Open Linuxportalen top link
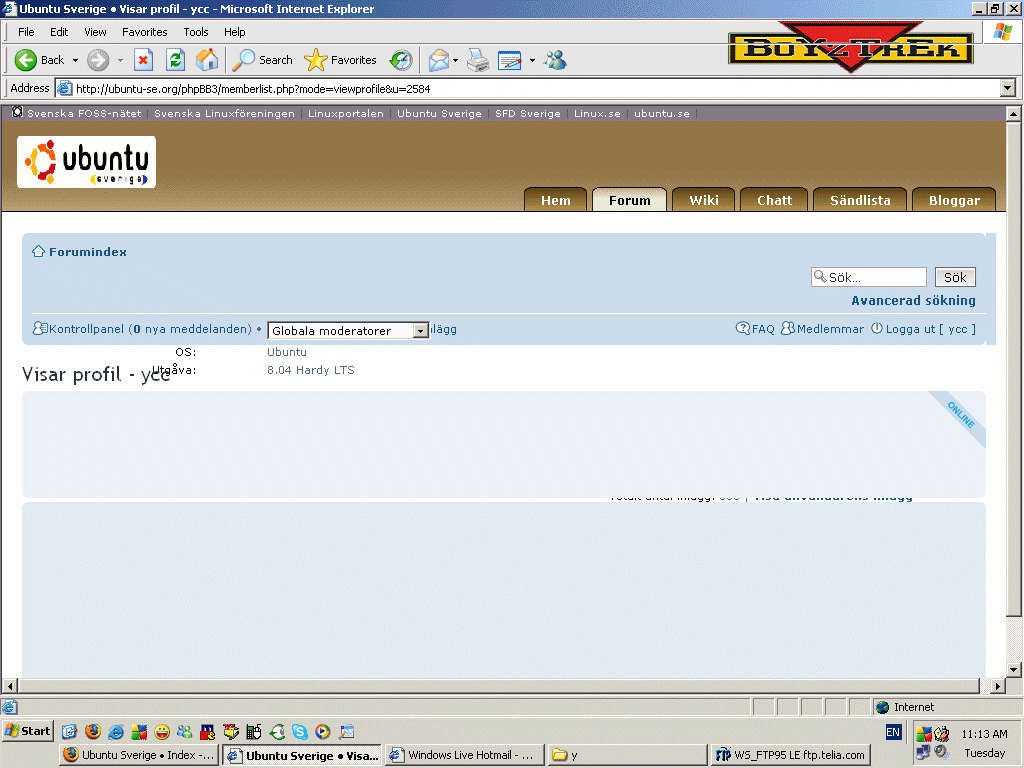The height and width of the screenshot is (768, 1024). click(x=345, y=113)
